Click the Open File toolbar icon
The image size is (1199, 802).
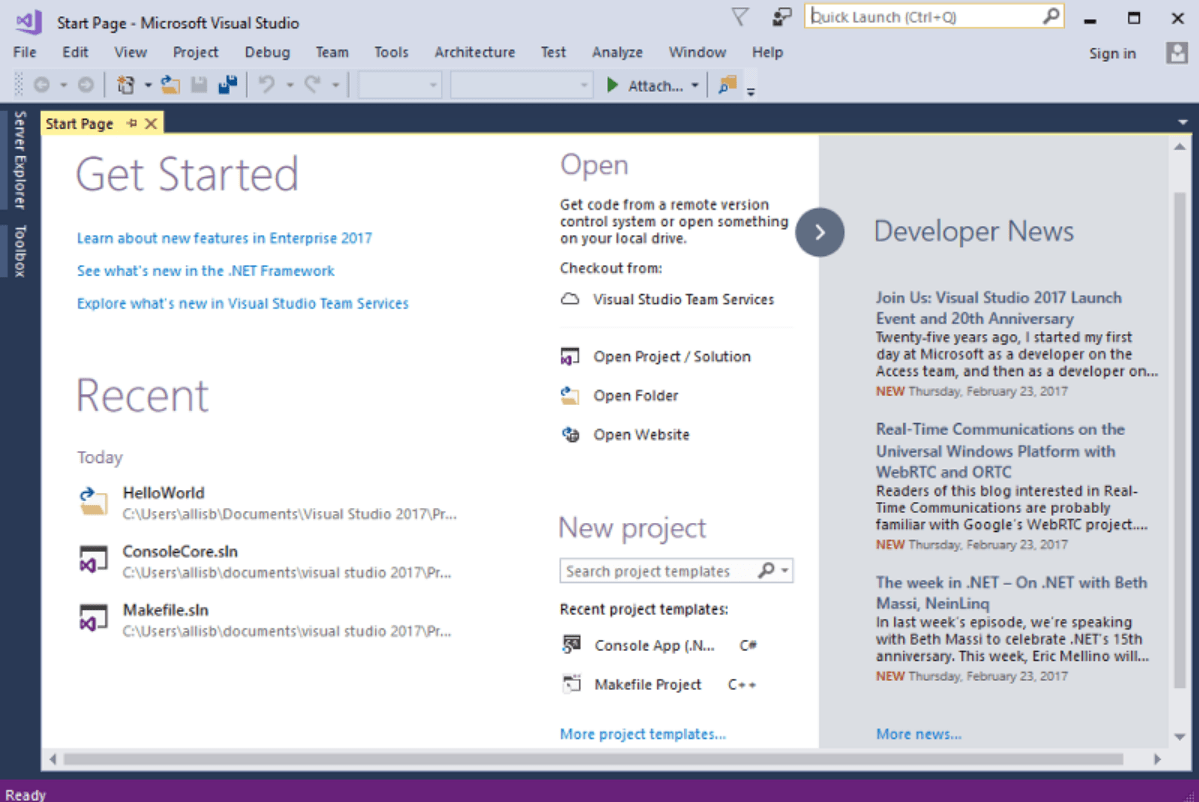point(171,85)
